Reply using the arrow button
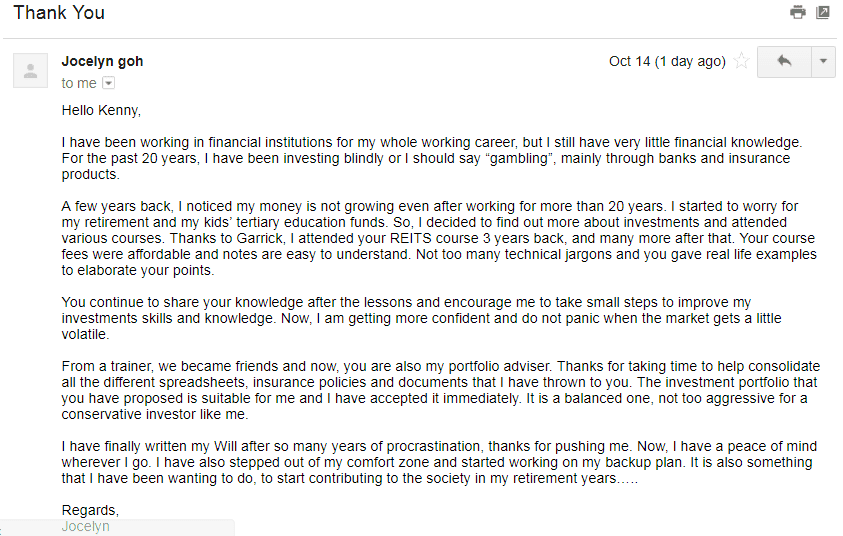This screenshot has width=843, height=536. point(784,61)
